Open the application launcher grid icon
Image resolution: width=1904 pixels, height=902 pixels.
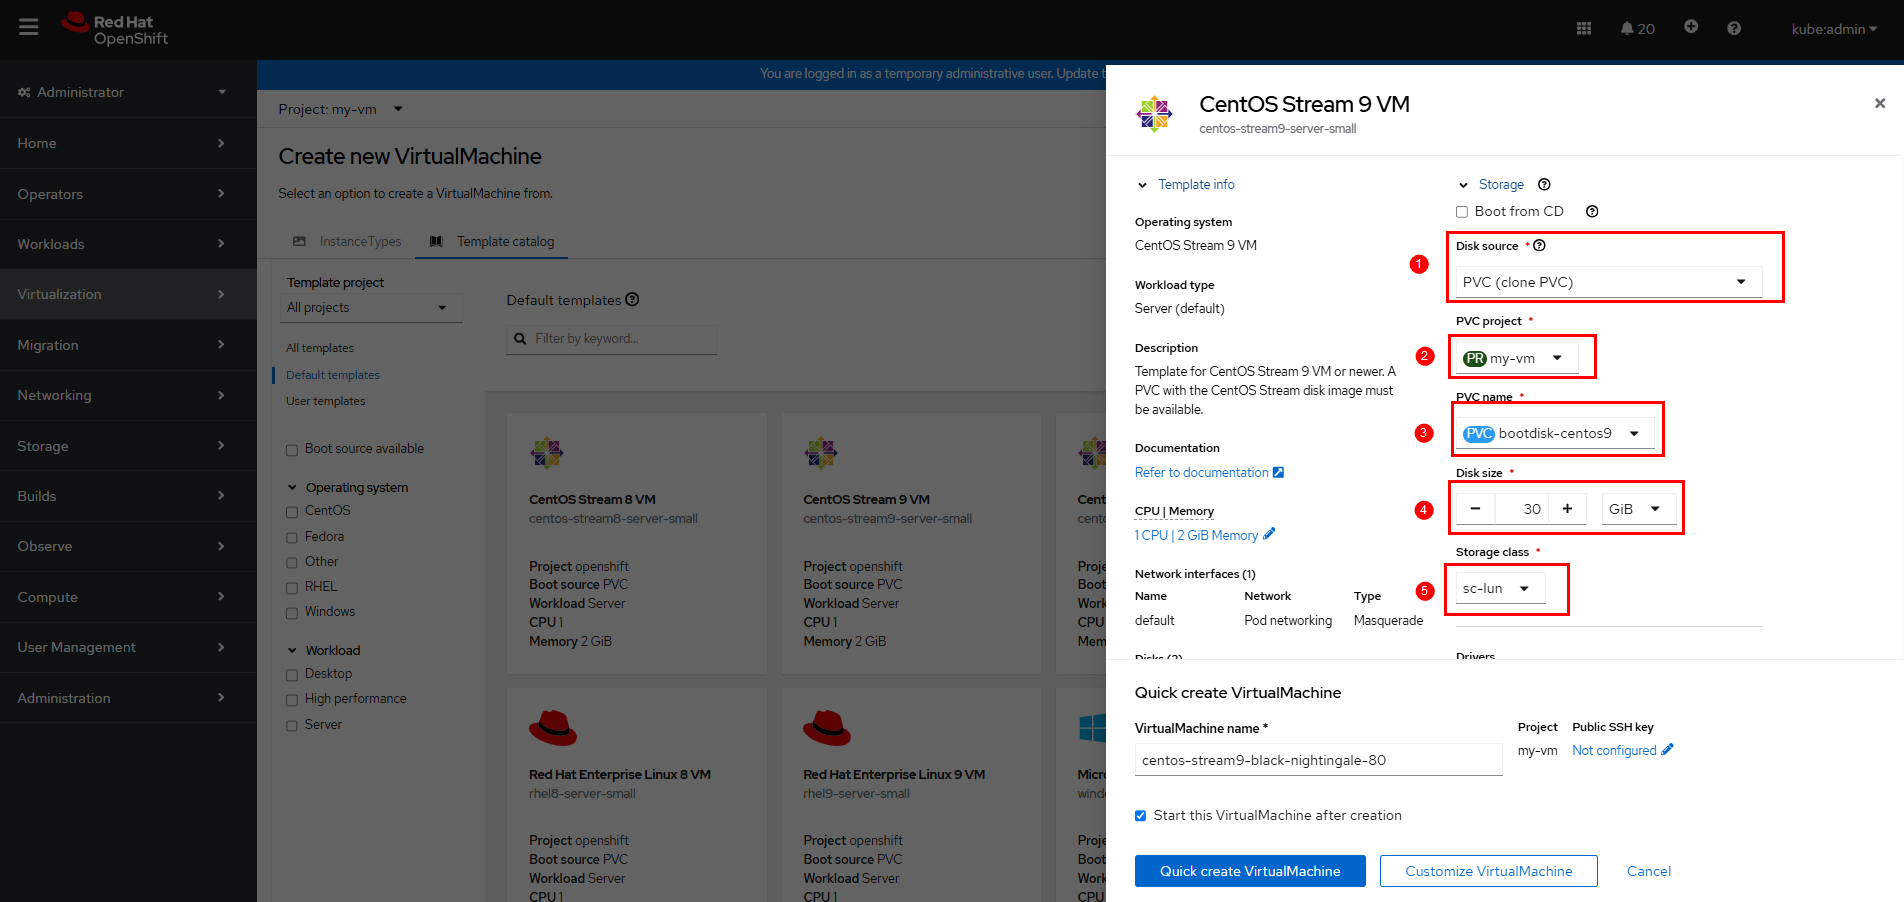[x=1584, y=29]
